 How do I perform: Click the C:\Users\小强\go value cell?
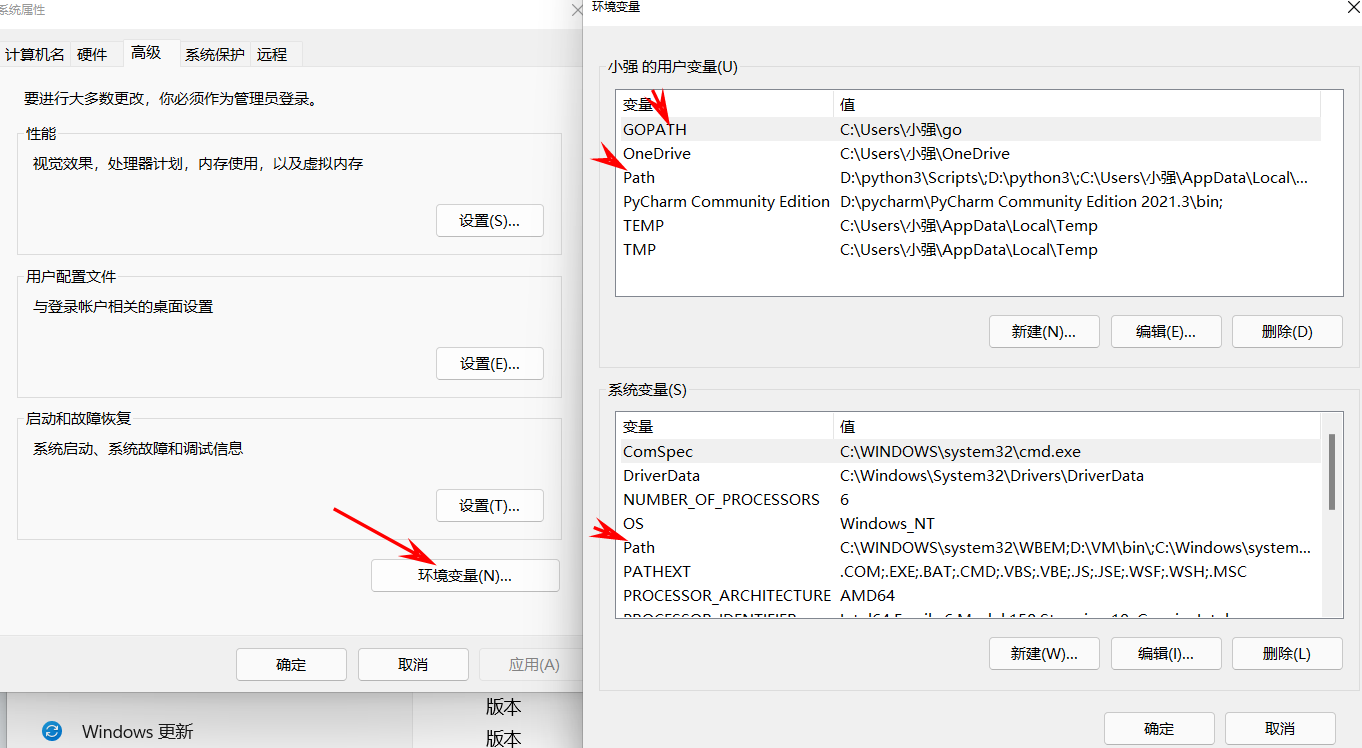point(901,129)
